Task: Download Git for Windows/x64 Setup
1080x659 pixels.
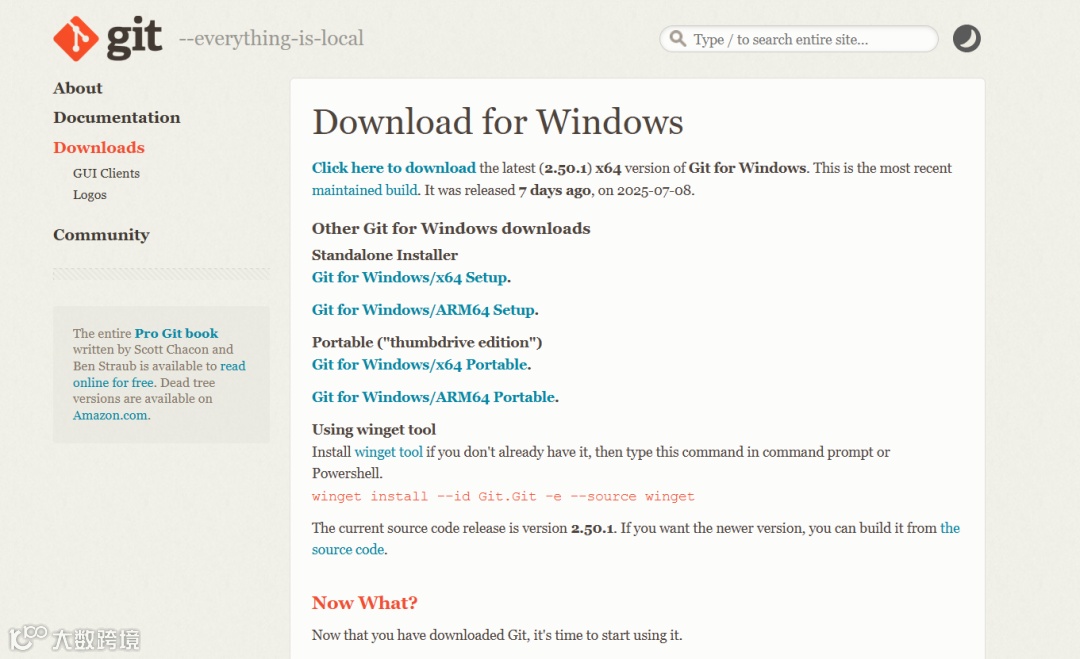Action: pyautogui.click(x=410, y=278)
